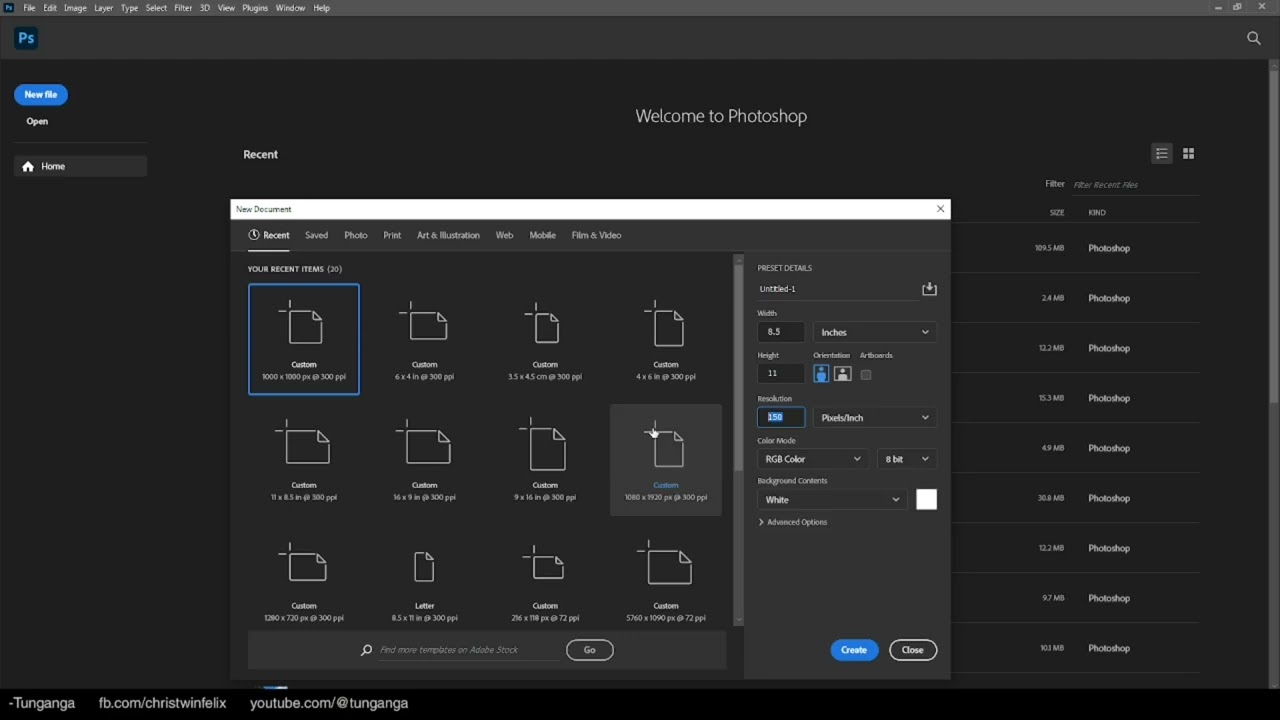This screenshot has width=1280, height=720.
Task: Open the Plugins menu
Action: tap(255, 8)
